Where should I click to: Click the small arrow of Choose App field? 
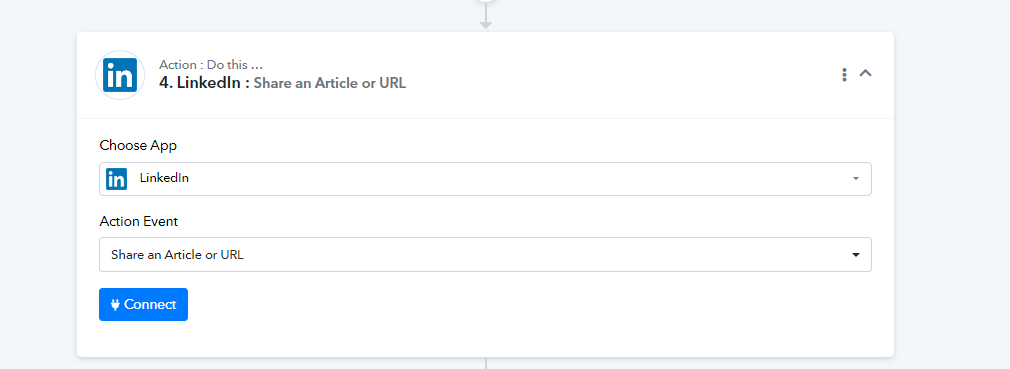coord(855,179)
